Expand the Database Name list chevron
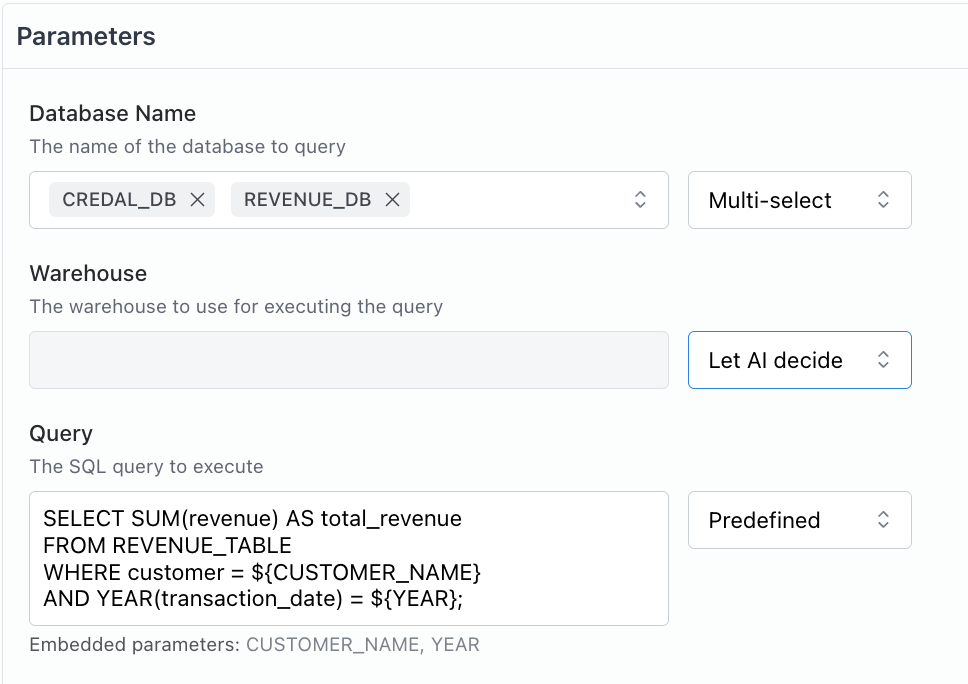The image size is (968, 684). click(640, 200)
